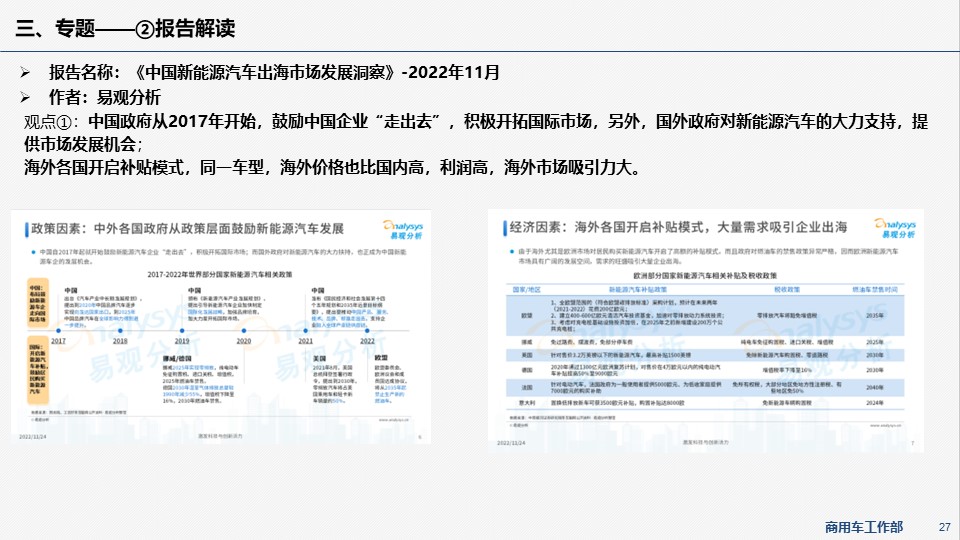960x540 pixels.
Task: Click the 挪威 row name in the table
Action: click(x=527, y=342)
